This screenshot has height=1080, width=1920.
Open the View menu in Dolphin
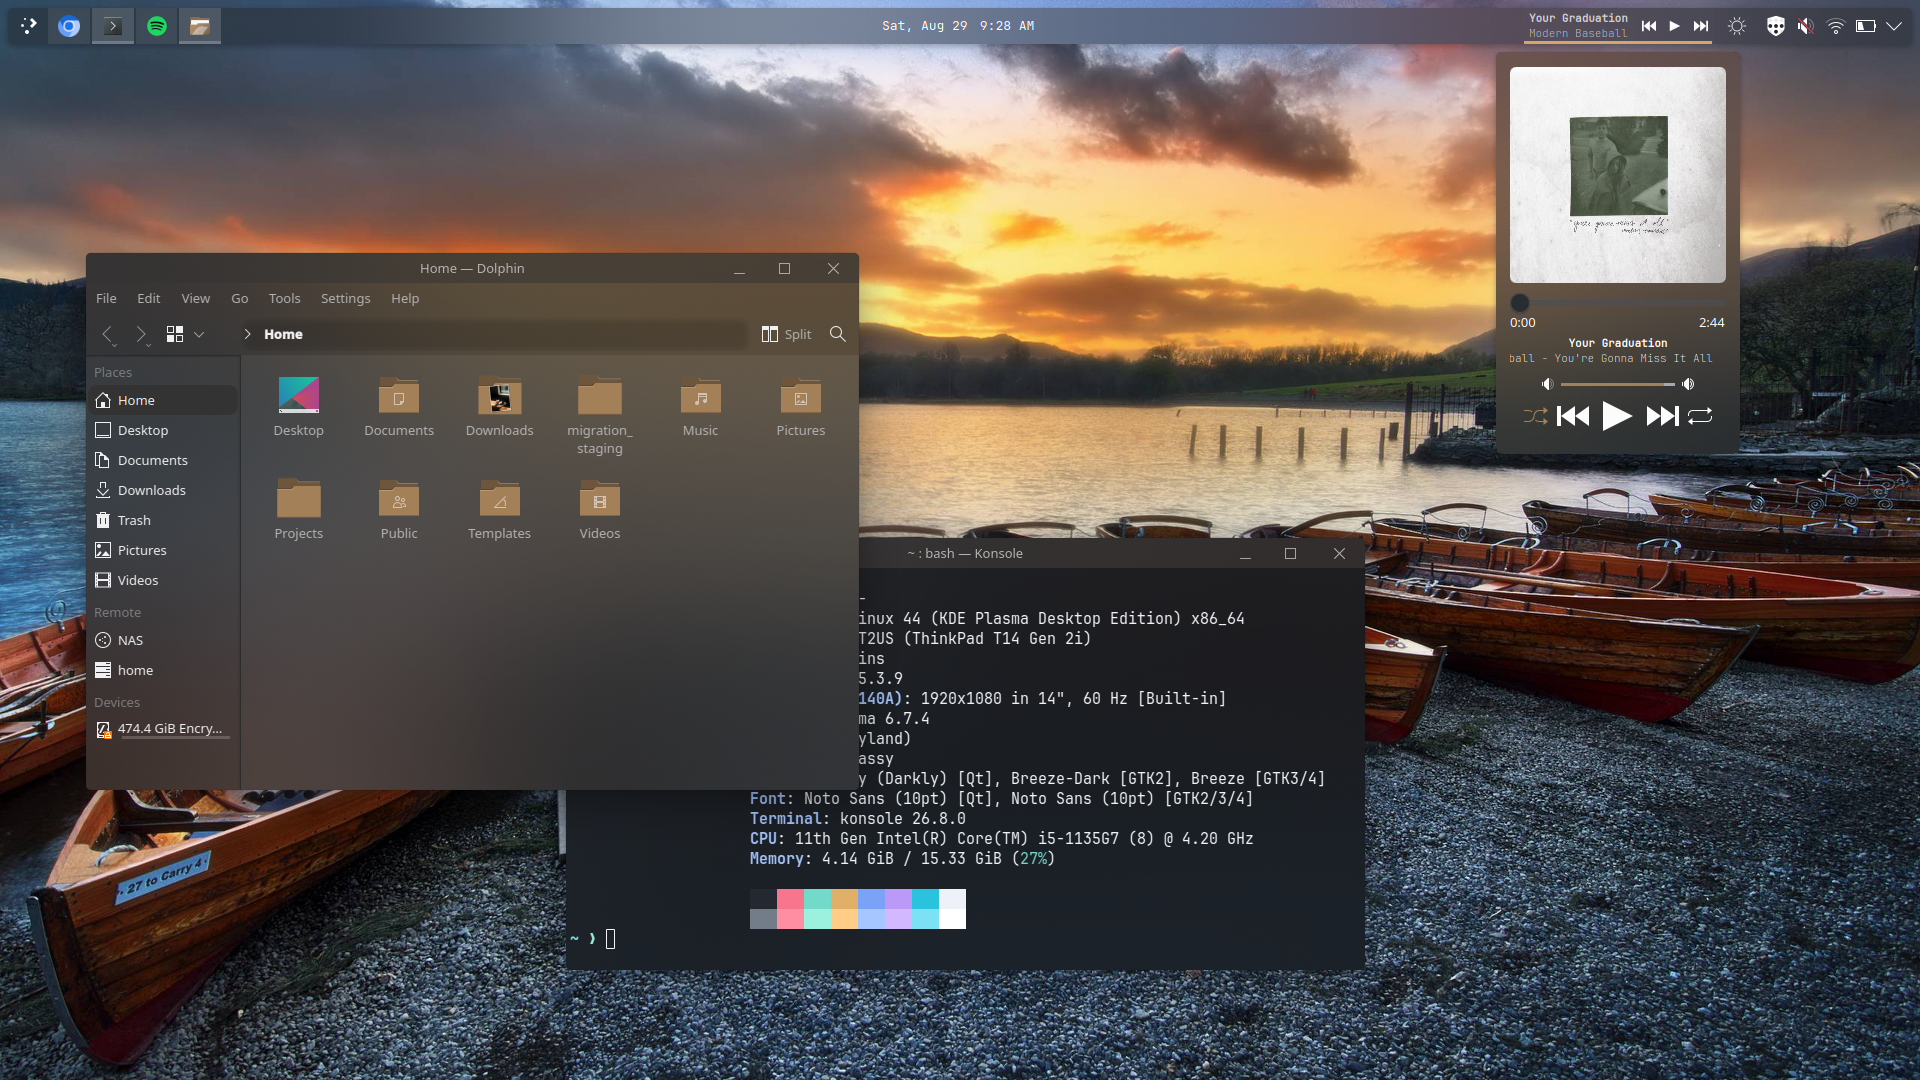point(196,298)
